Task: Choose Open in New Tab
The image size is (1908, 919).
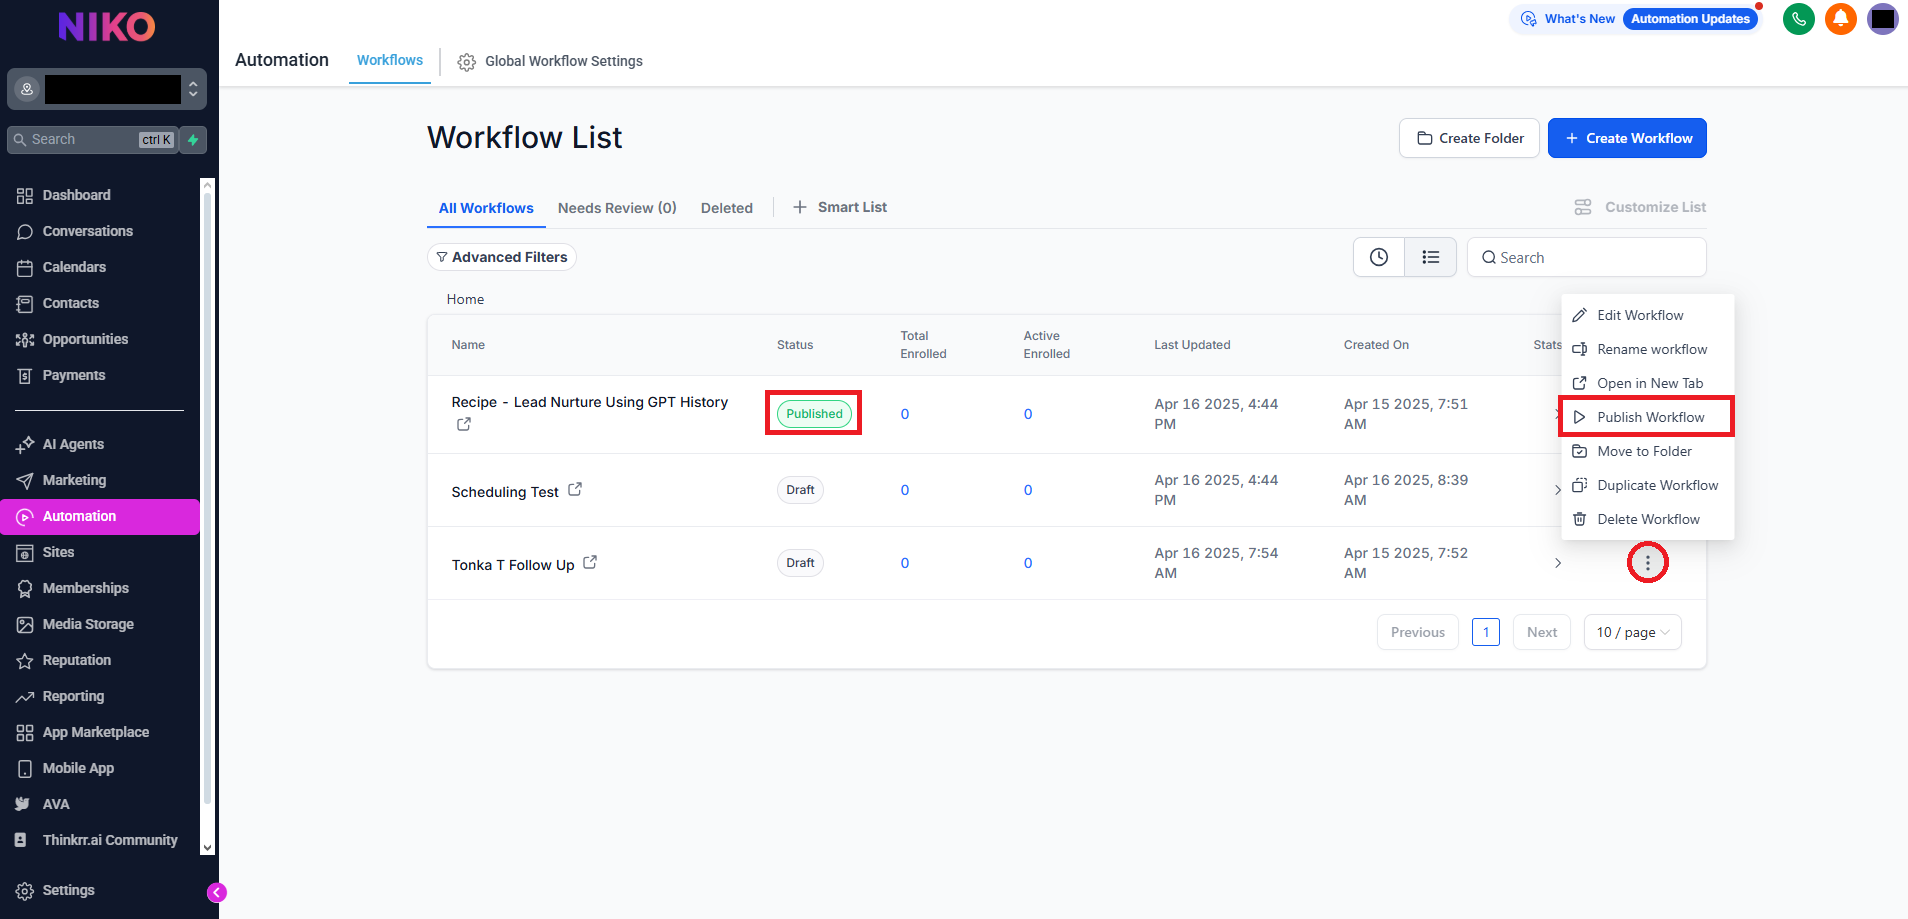Action: [1647, 383]
